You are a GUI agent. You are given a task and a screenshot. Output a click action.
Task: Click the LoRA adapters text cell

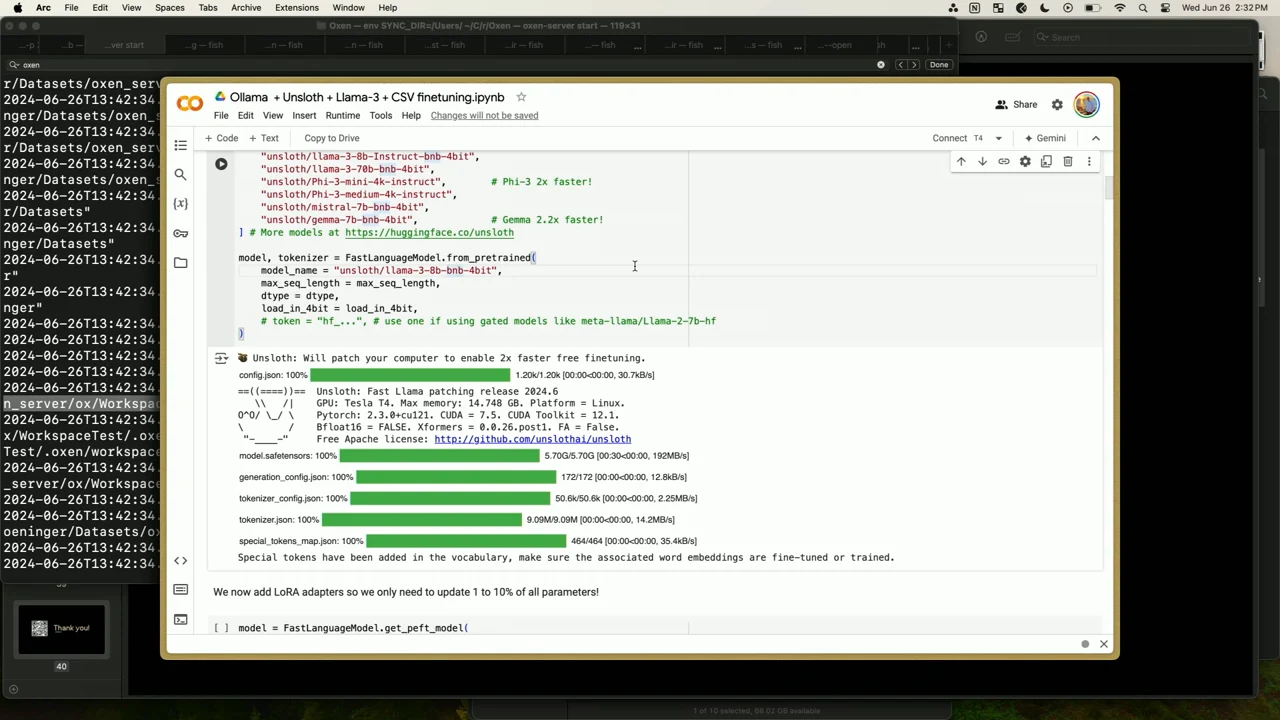[406, 592]
